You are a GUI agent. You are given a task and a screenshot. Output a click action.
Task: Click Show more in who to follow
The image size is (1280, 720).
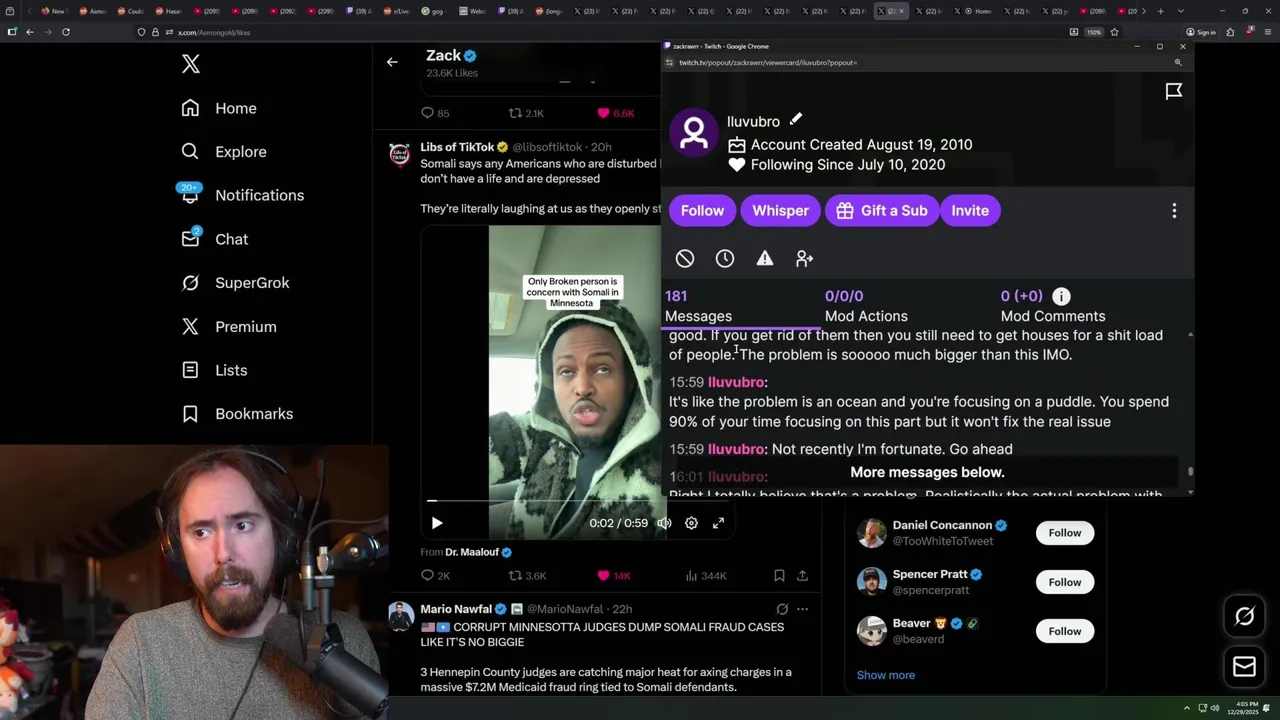click(886, 675)
